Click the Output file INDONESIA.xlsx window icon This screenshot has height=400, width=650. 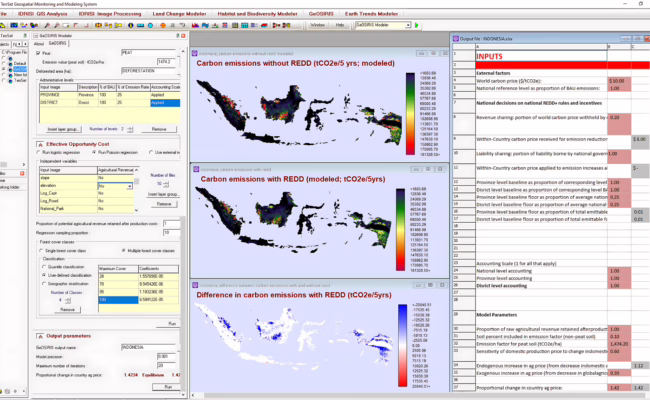coord(456,39)
